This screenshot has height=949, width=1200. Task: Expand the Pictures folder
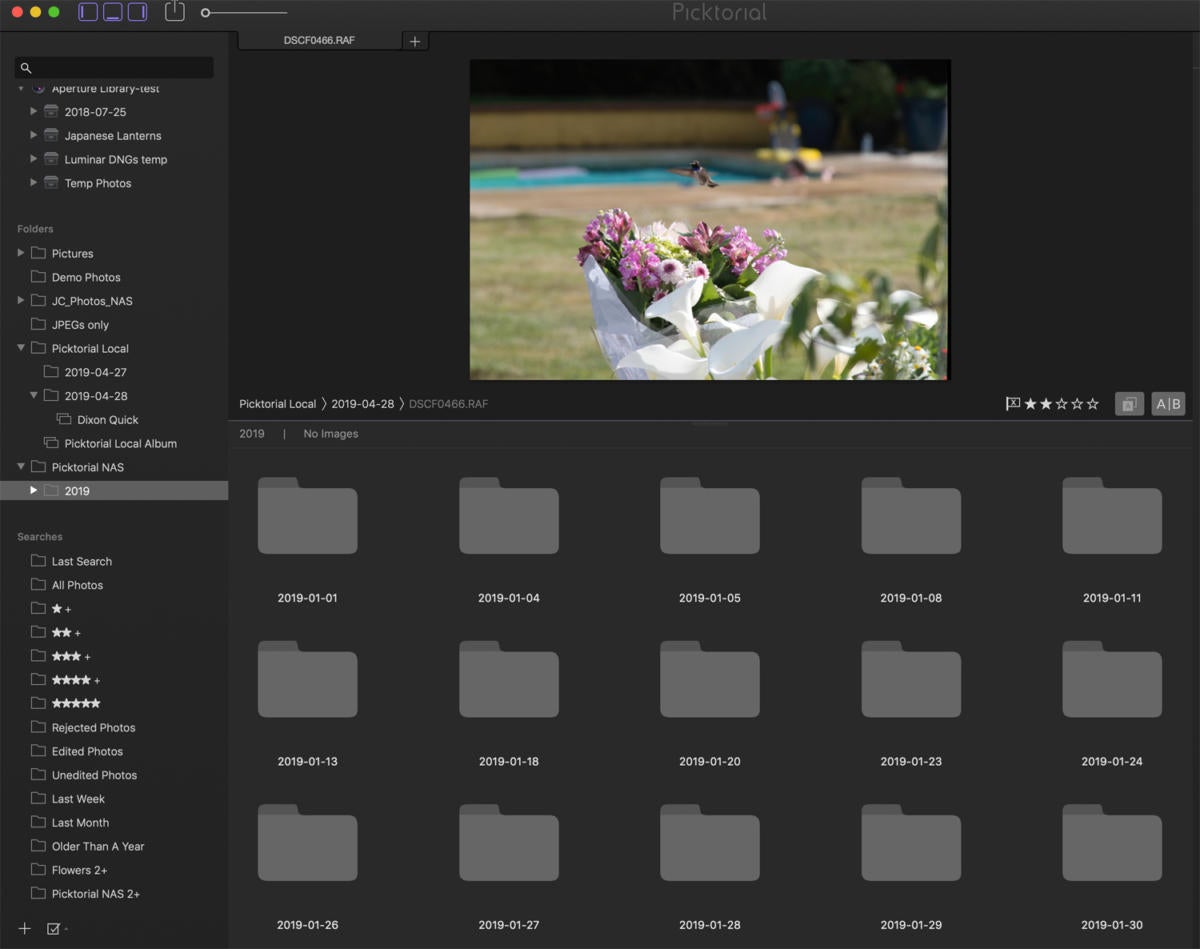(21, 253)
